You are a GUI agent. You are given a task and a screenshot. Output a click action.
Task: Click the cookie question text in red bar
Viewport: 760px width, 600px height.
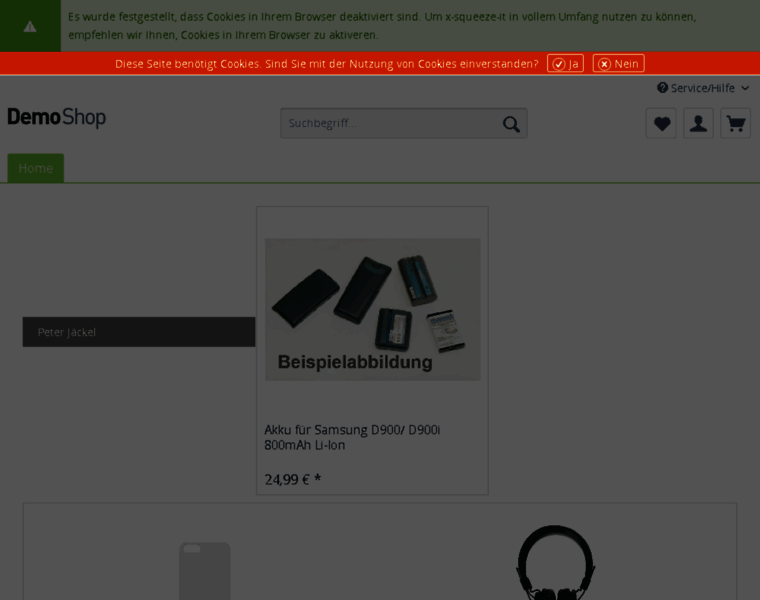click(327, 63)
